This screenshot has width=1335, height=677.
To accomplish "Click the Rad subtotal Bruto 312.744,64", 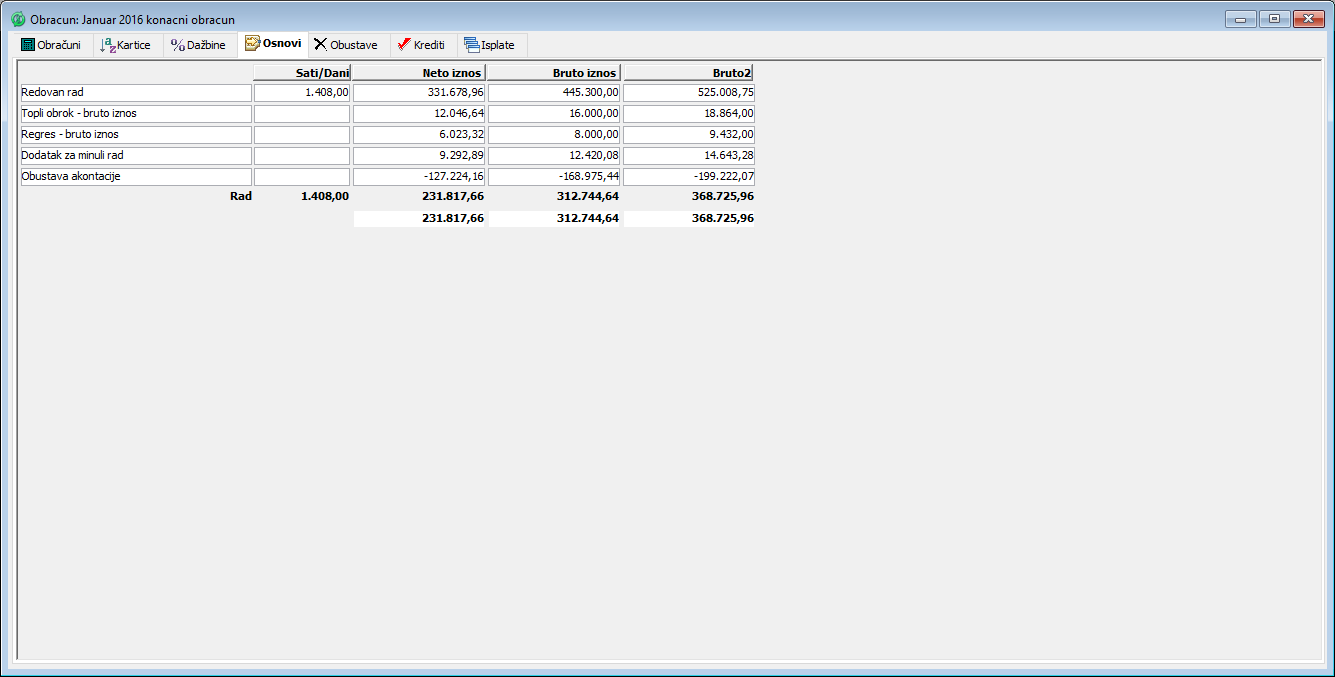I will (x=588, y=197).
